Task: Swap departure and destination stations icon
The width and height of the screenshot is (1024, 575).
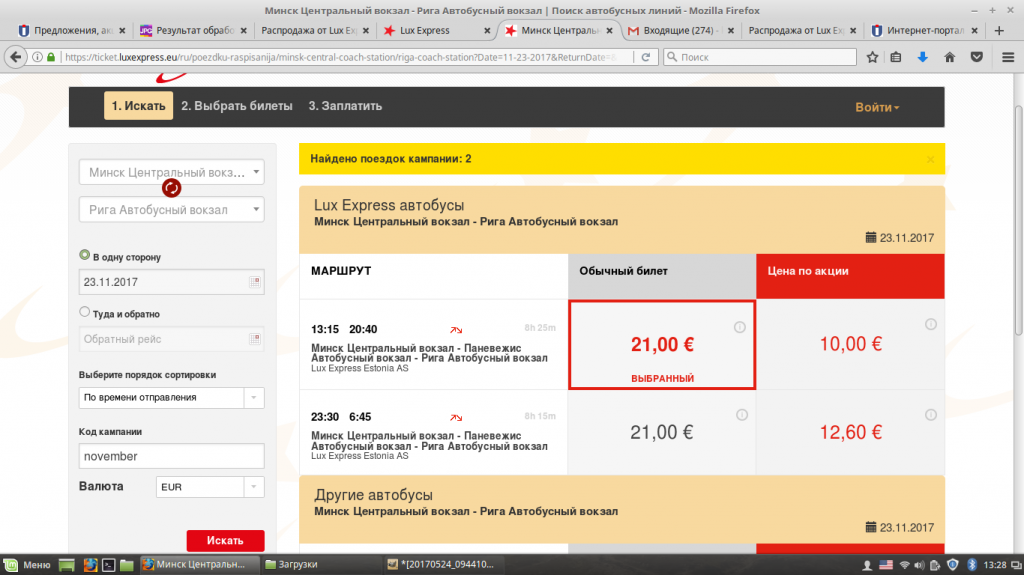Action: 171,188
